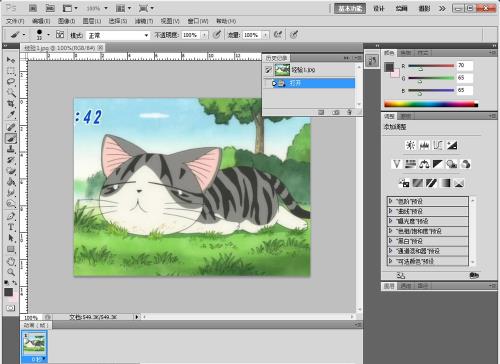Create new snapshot in History panel

pos(336,112)
